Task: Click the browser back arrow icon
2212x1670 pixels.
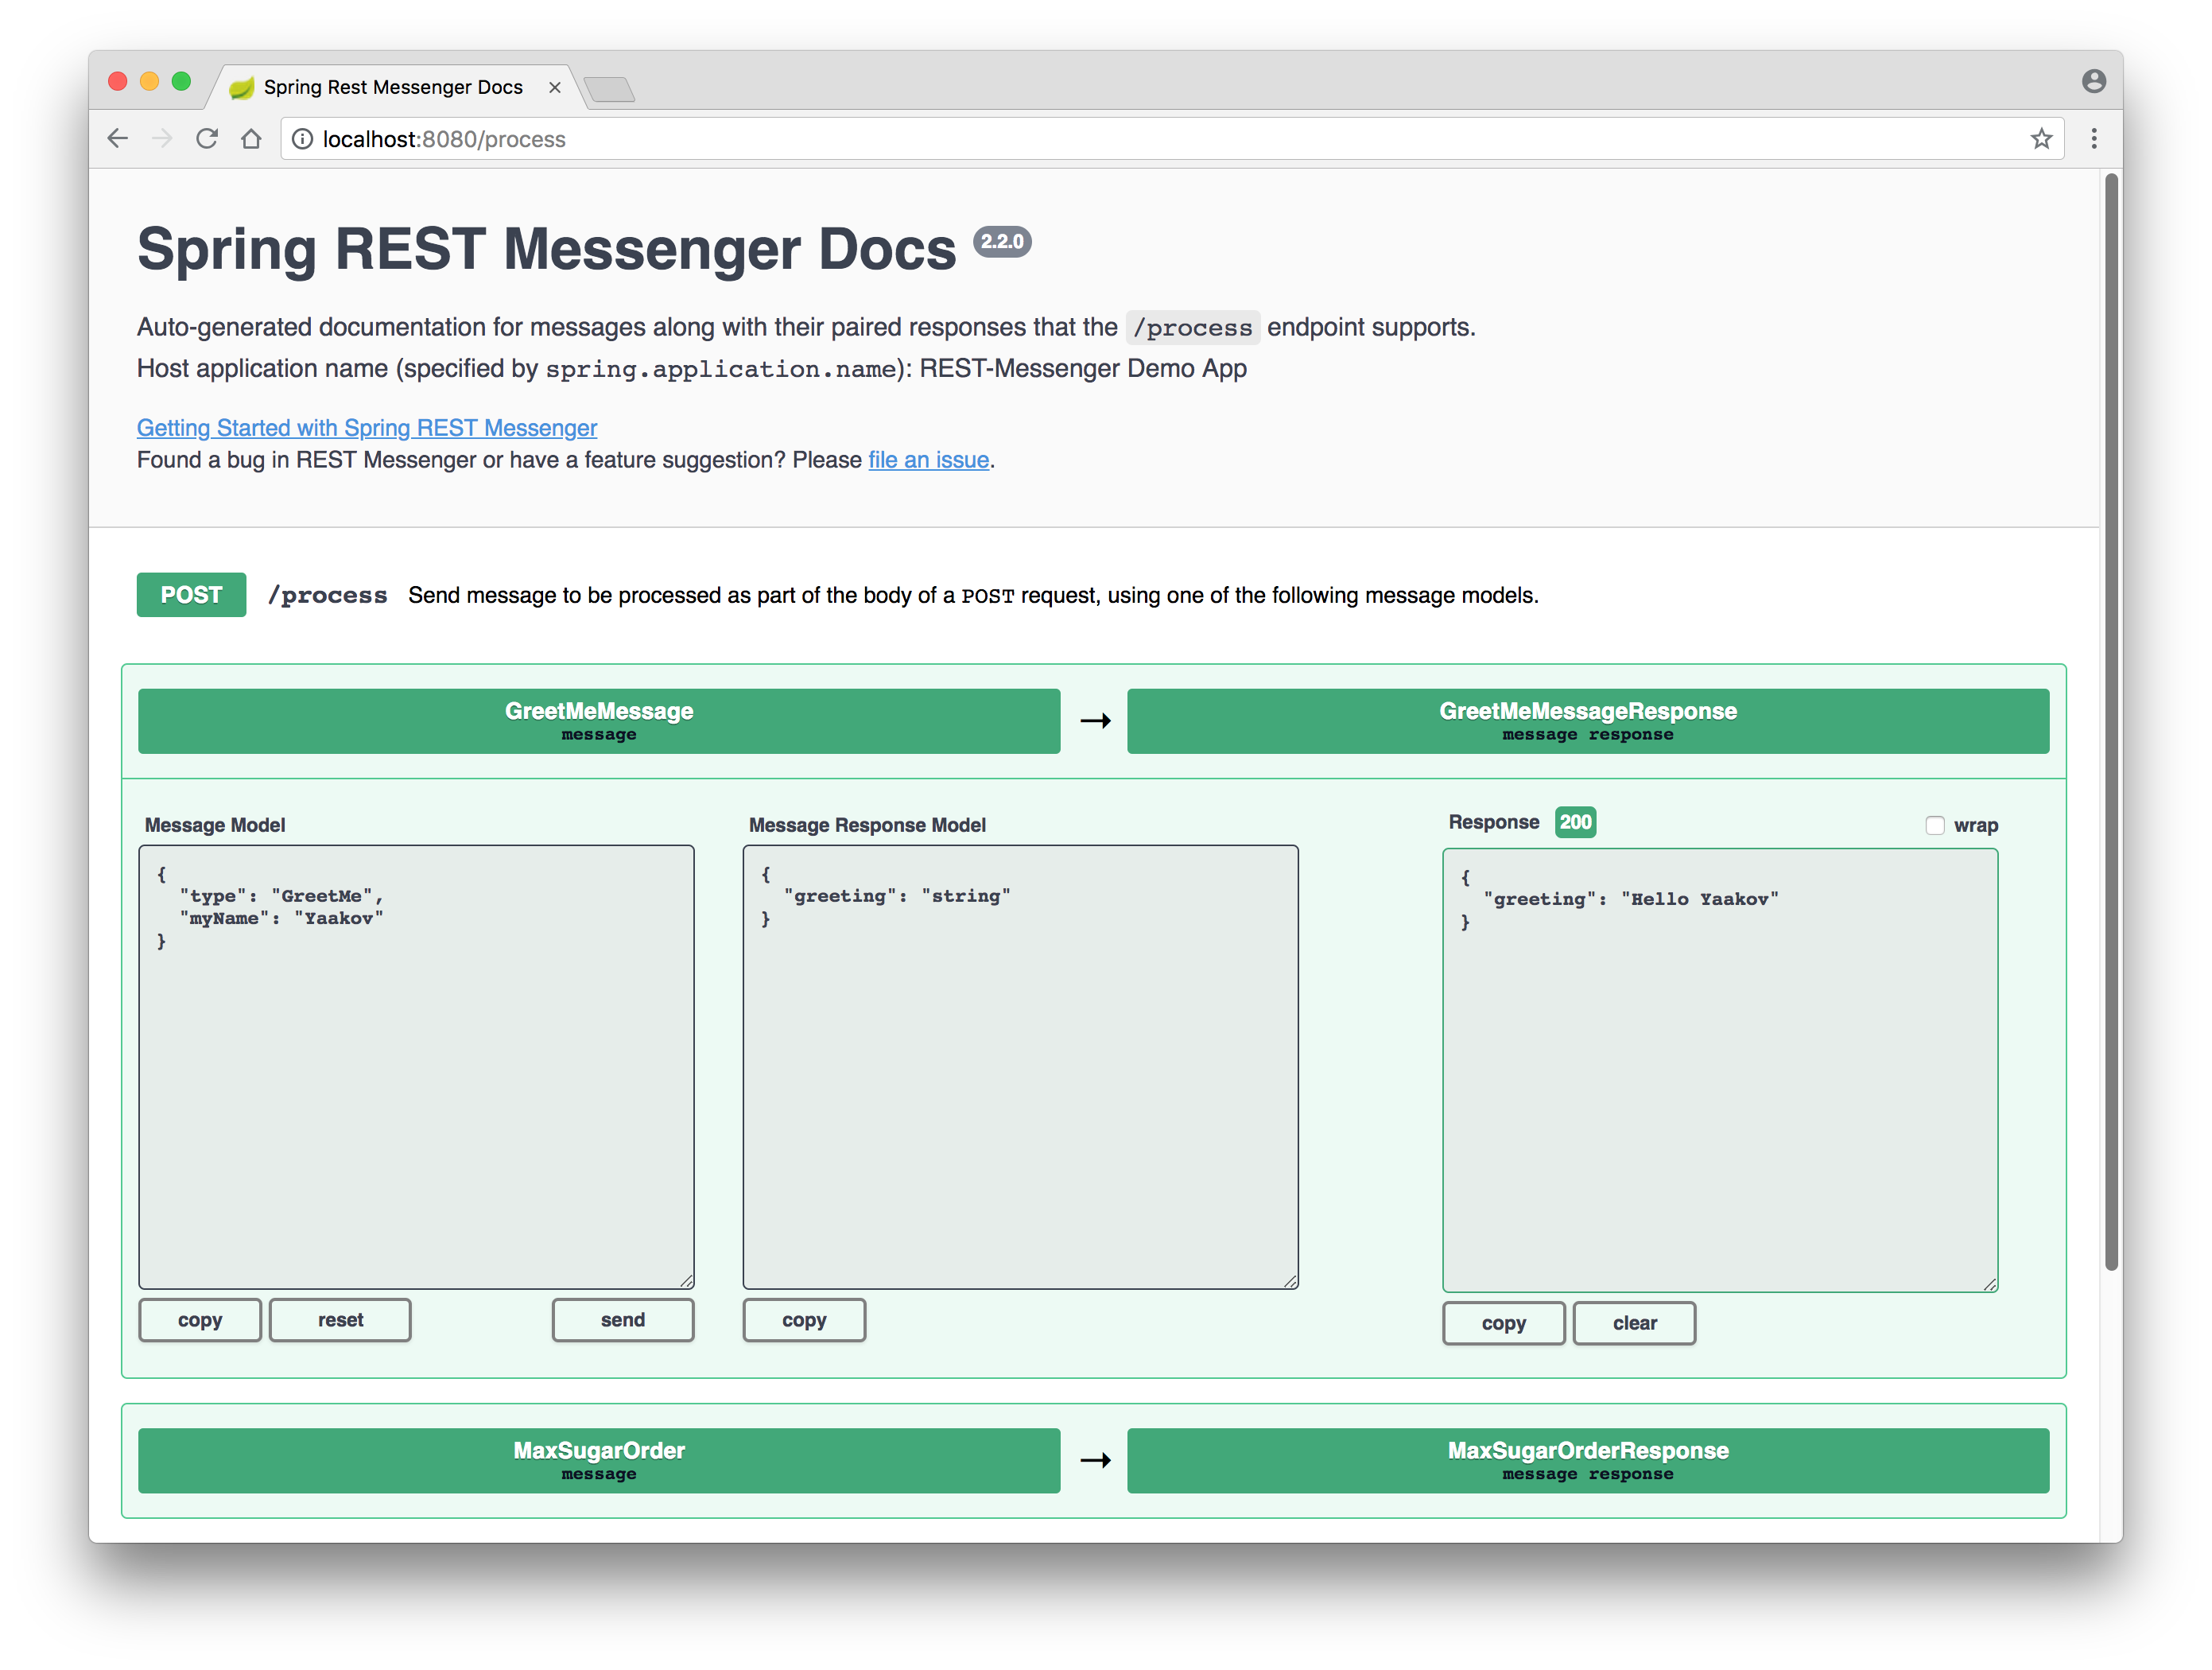Action: (x=118, y=139)
